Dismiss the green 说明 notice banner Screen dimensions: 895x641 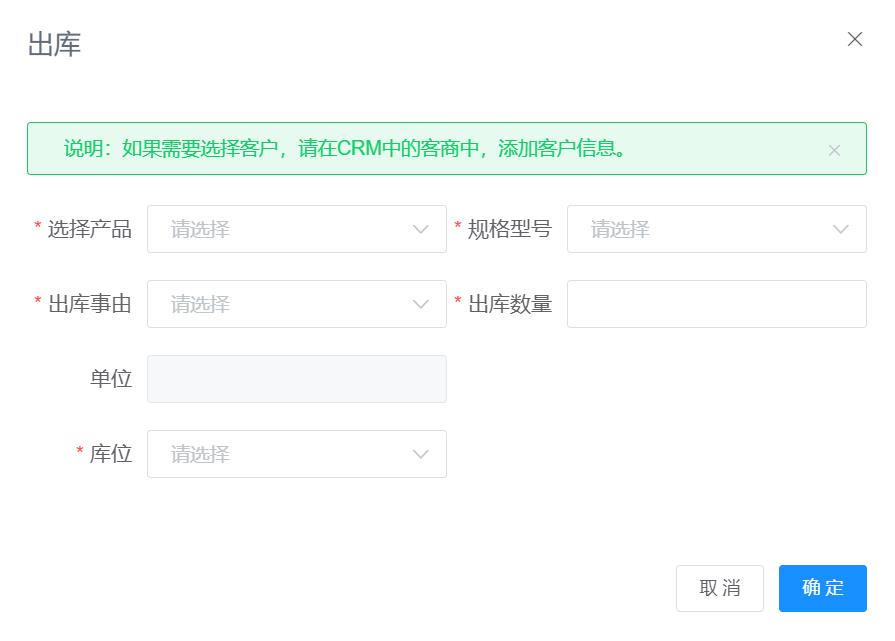click(x=834, y=150)
